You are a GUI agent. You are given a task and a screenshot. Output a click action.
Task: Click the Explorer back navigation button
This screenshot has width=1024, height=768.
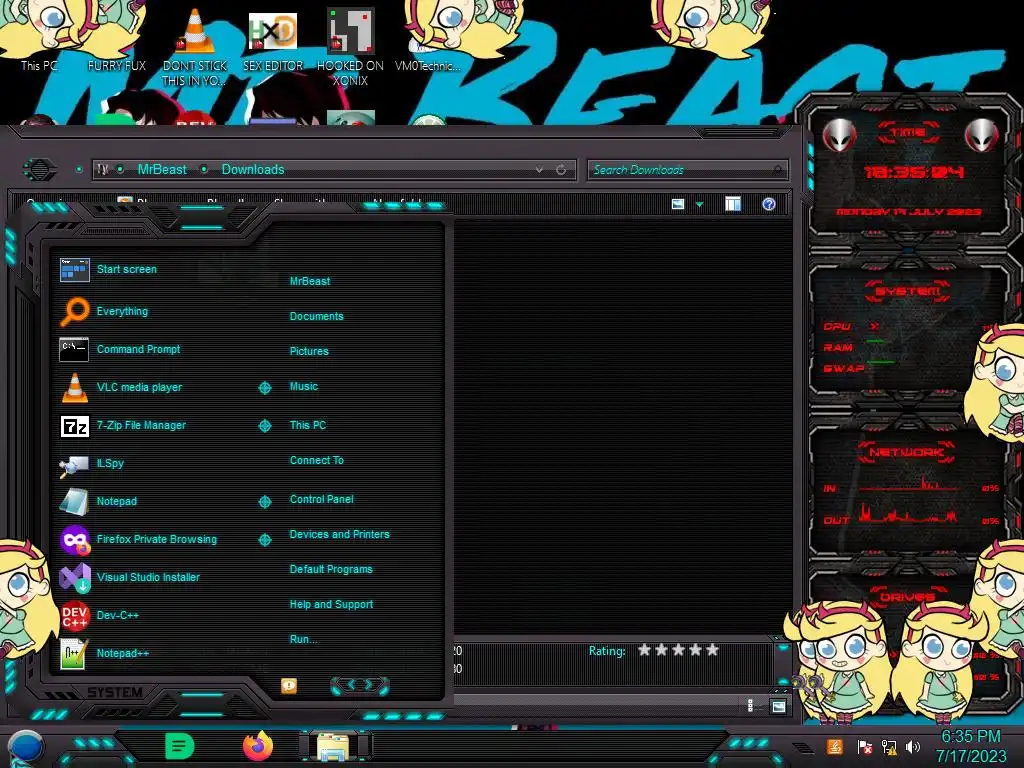[x=40, y=170]
